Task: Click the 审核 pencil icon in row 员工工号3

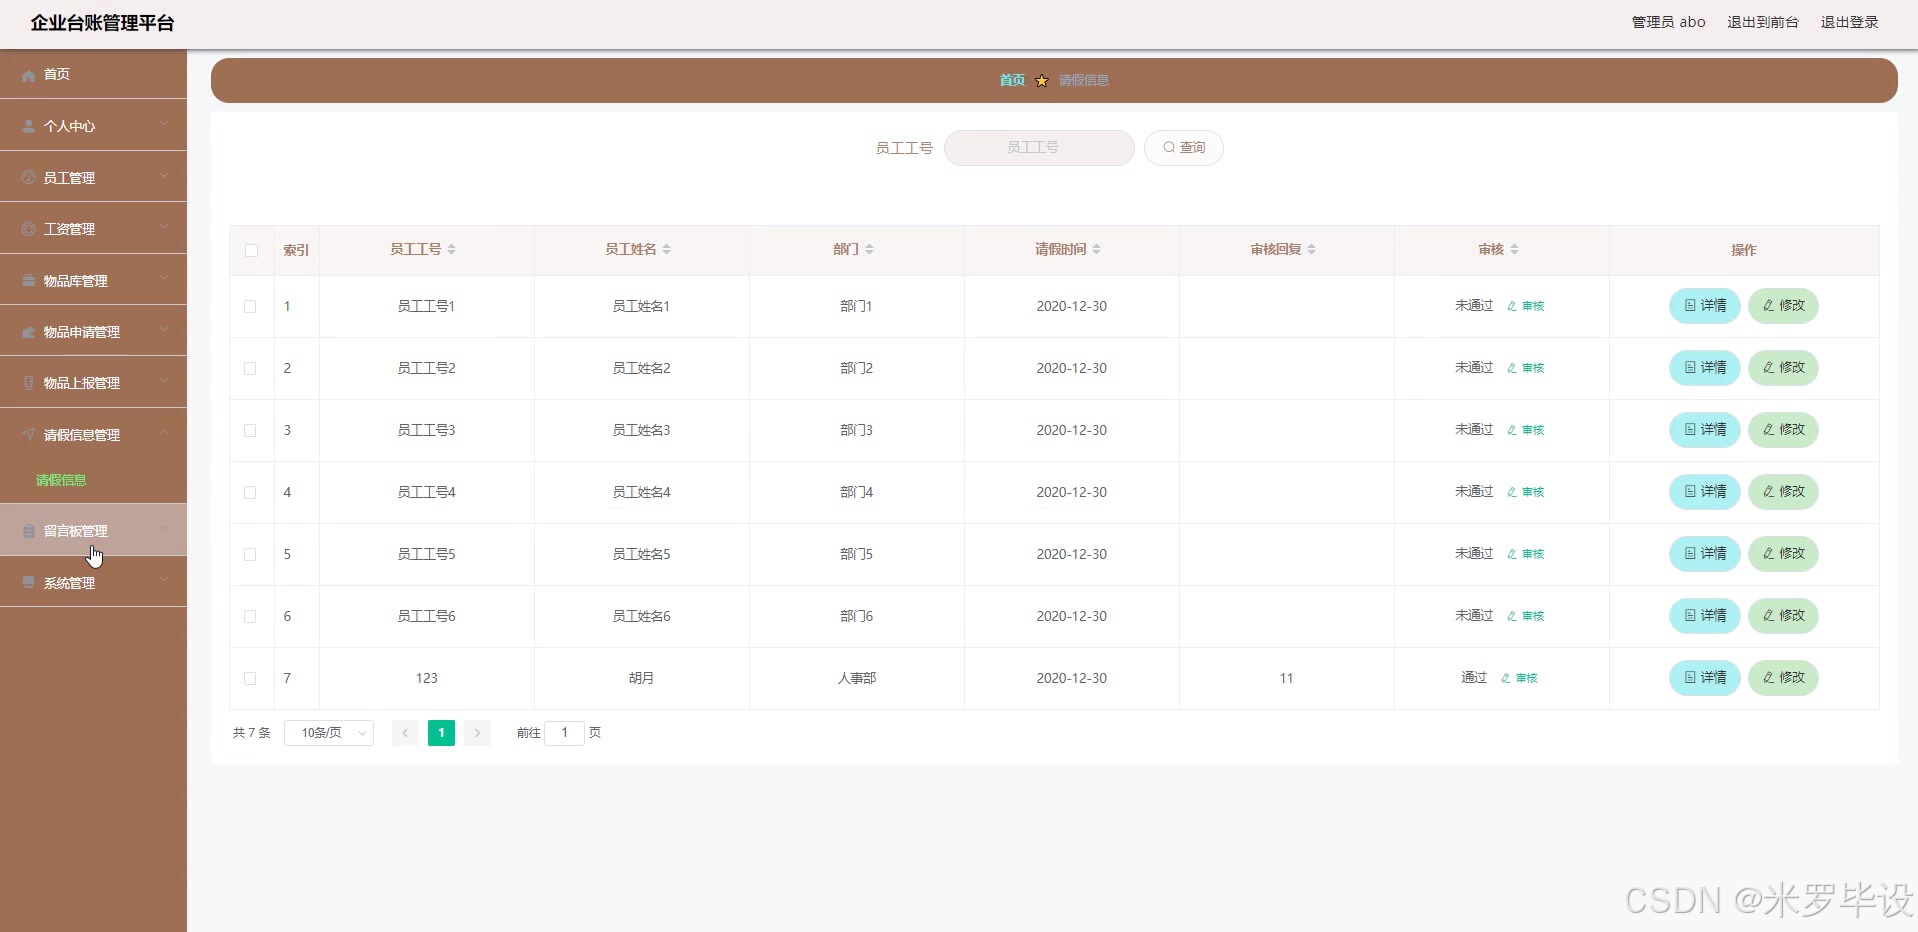Action: [x=1512, y=430]
